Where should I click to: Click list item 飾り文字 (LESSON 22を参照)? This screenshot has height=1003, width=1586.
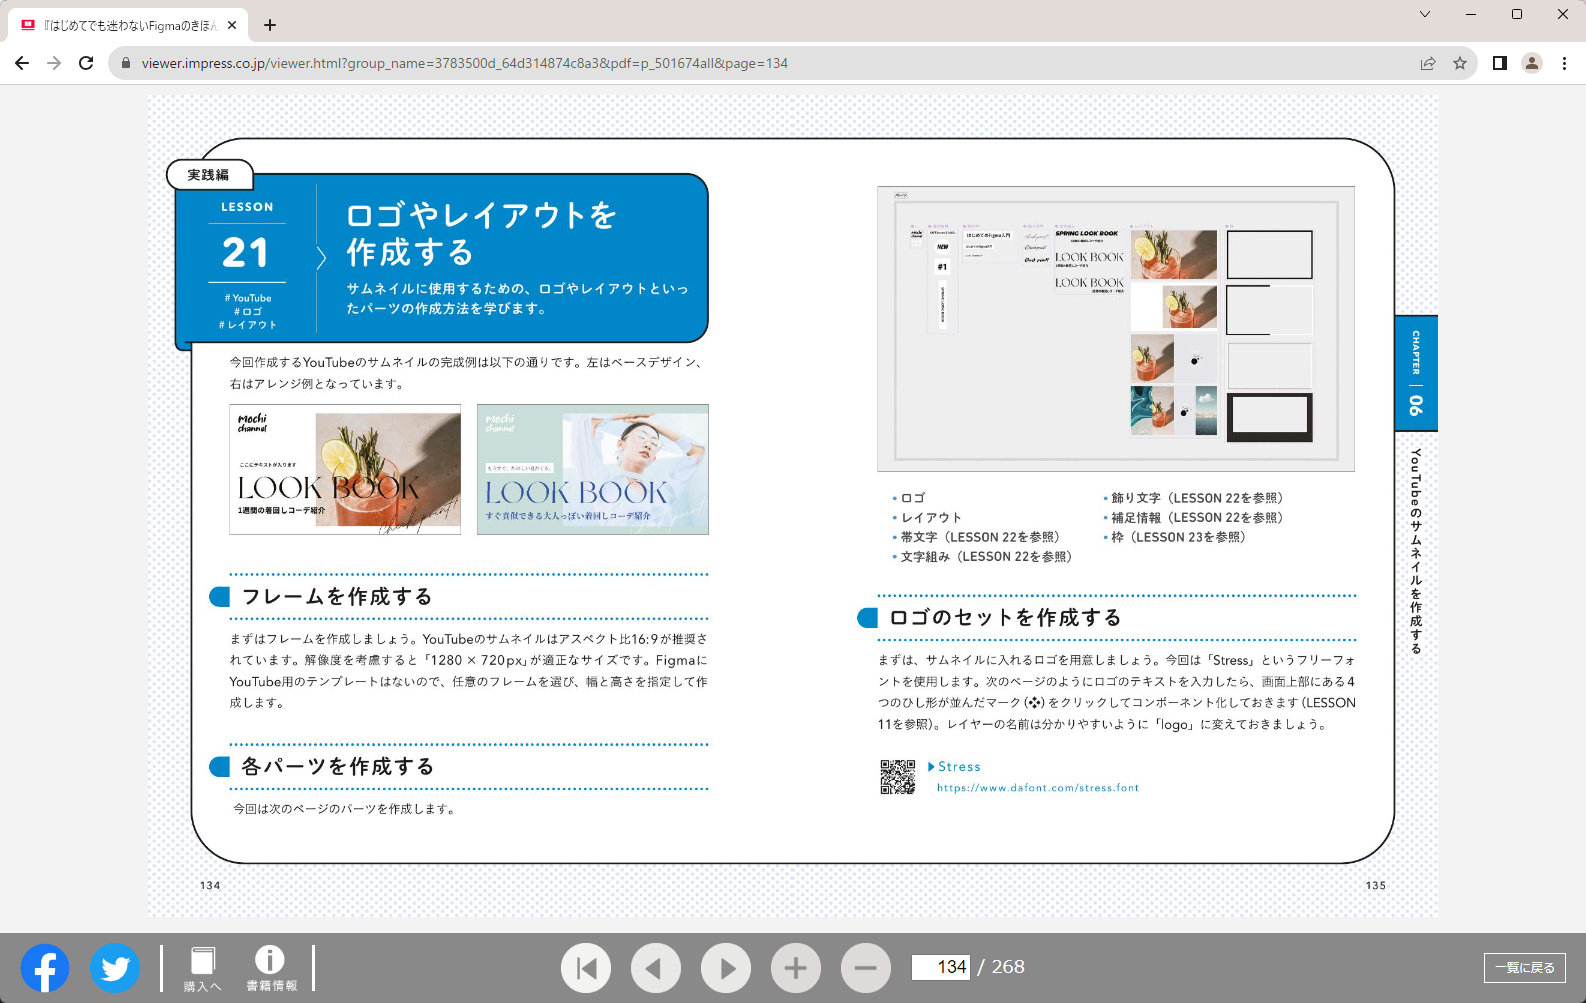point(1197,498)
